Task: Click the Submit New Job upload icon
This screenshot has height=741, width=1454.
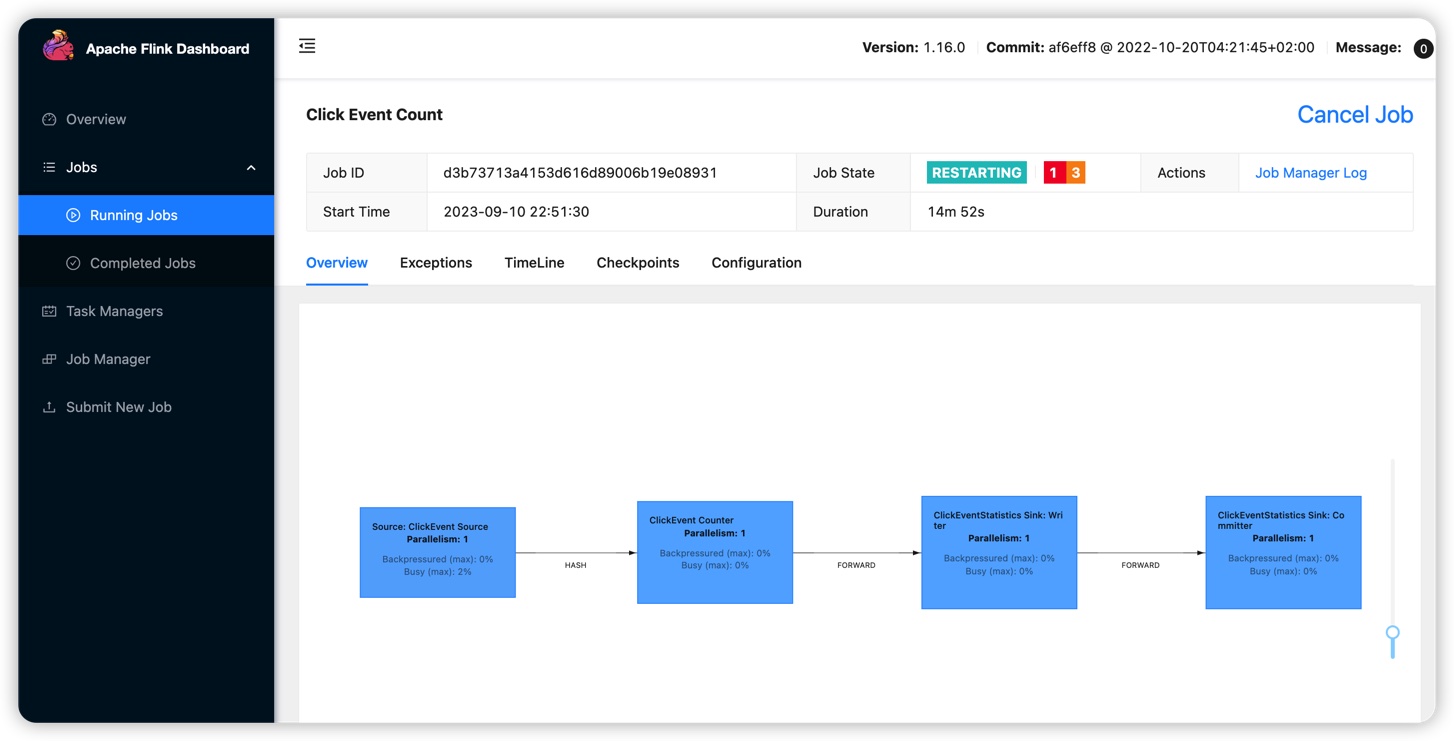Action: [x=49, y=407]
